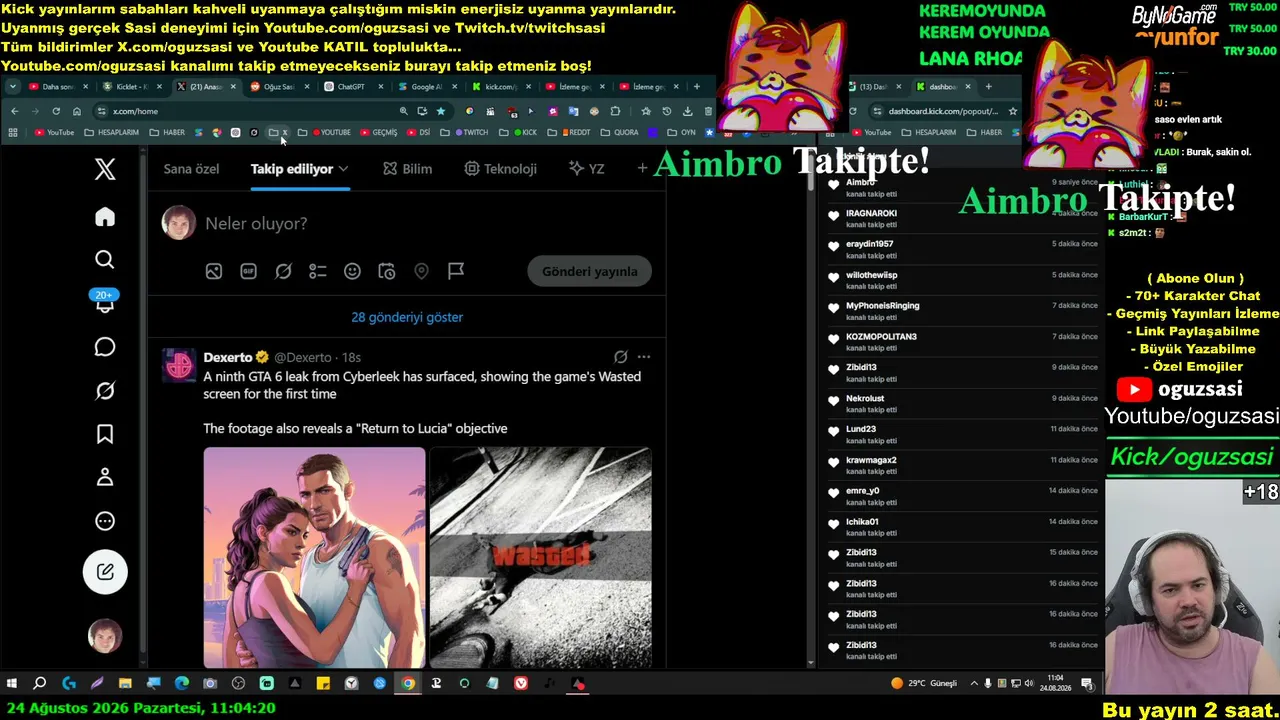Open Dexerto's profile name link
The width and height of the screenshot is (1280, 720).
pos(228,357)
